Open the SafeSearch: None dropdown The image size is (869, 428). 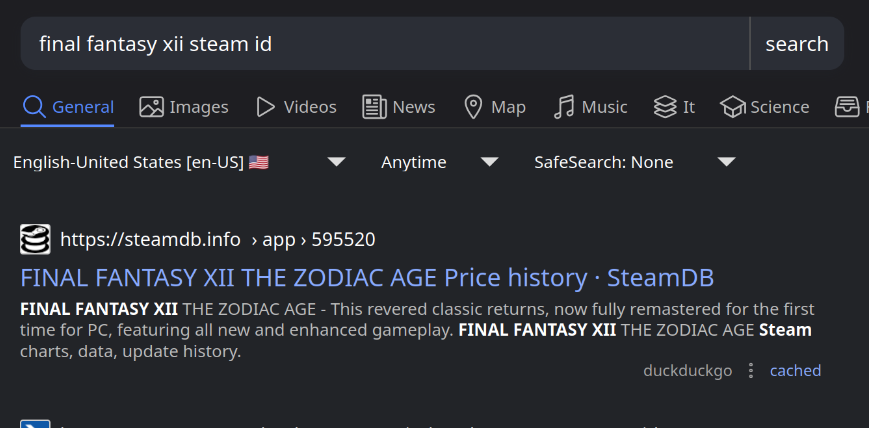coord(634,162)
